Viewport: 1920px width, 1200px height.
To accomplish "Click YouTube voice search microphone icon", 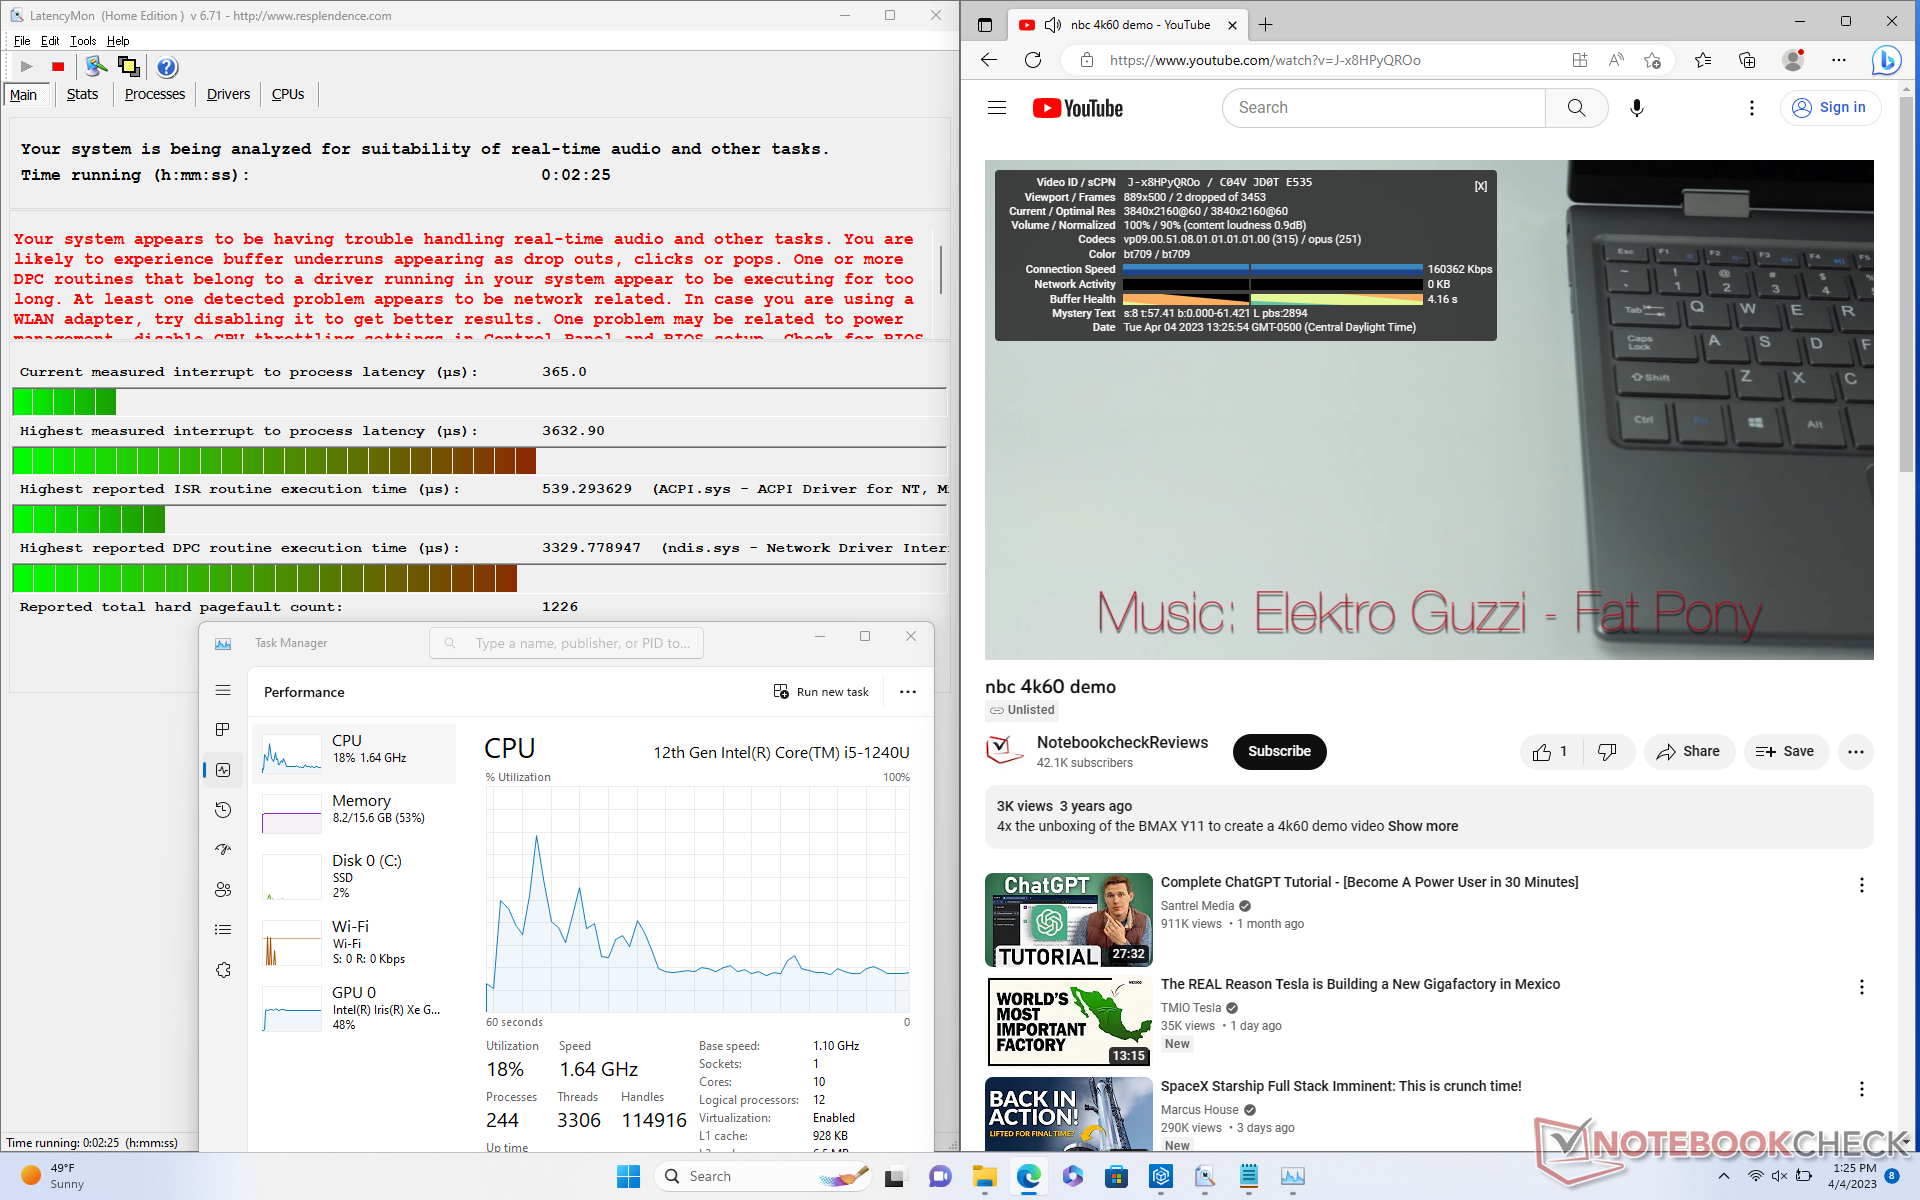I will 1636,108.
